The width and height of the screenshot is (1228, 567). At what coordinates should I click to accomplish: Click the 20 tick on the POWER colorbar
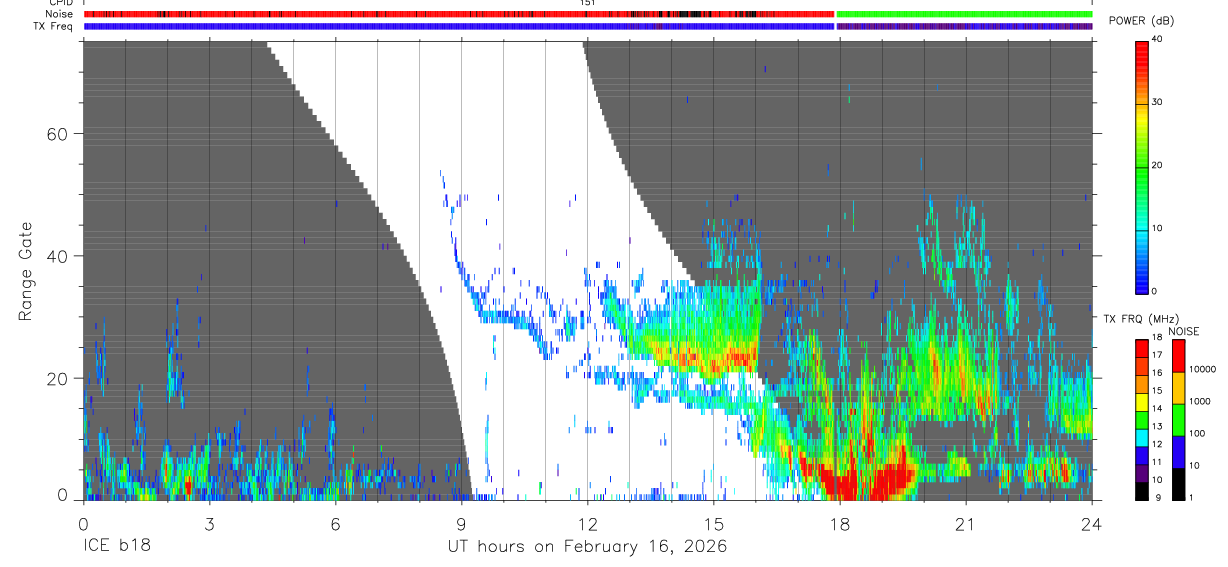(1156, 165)
